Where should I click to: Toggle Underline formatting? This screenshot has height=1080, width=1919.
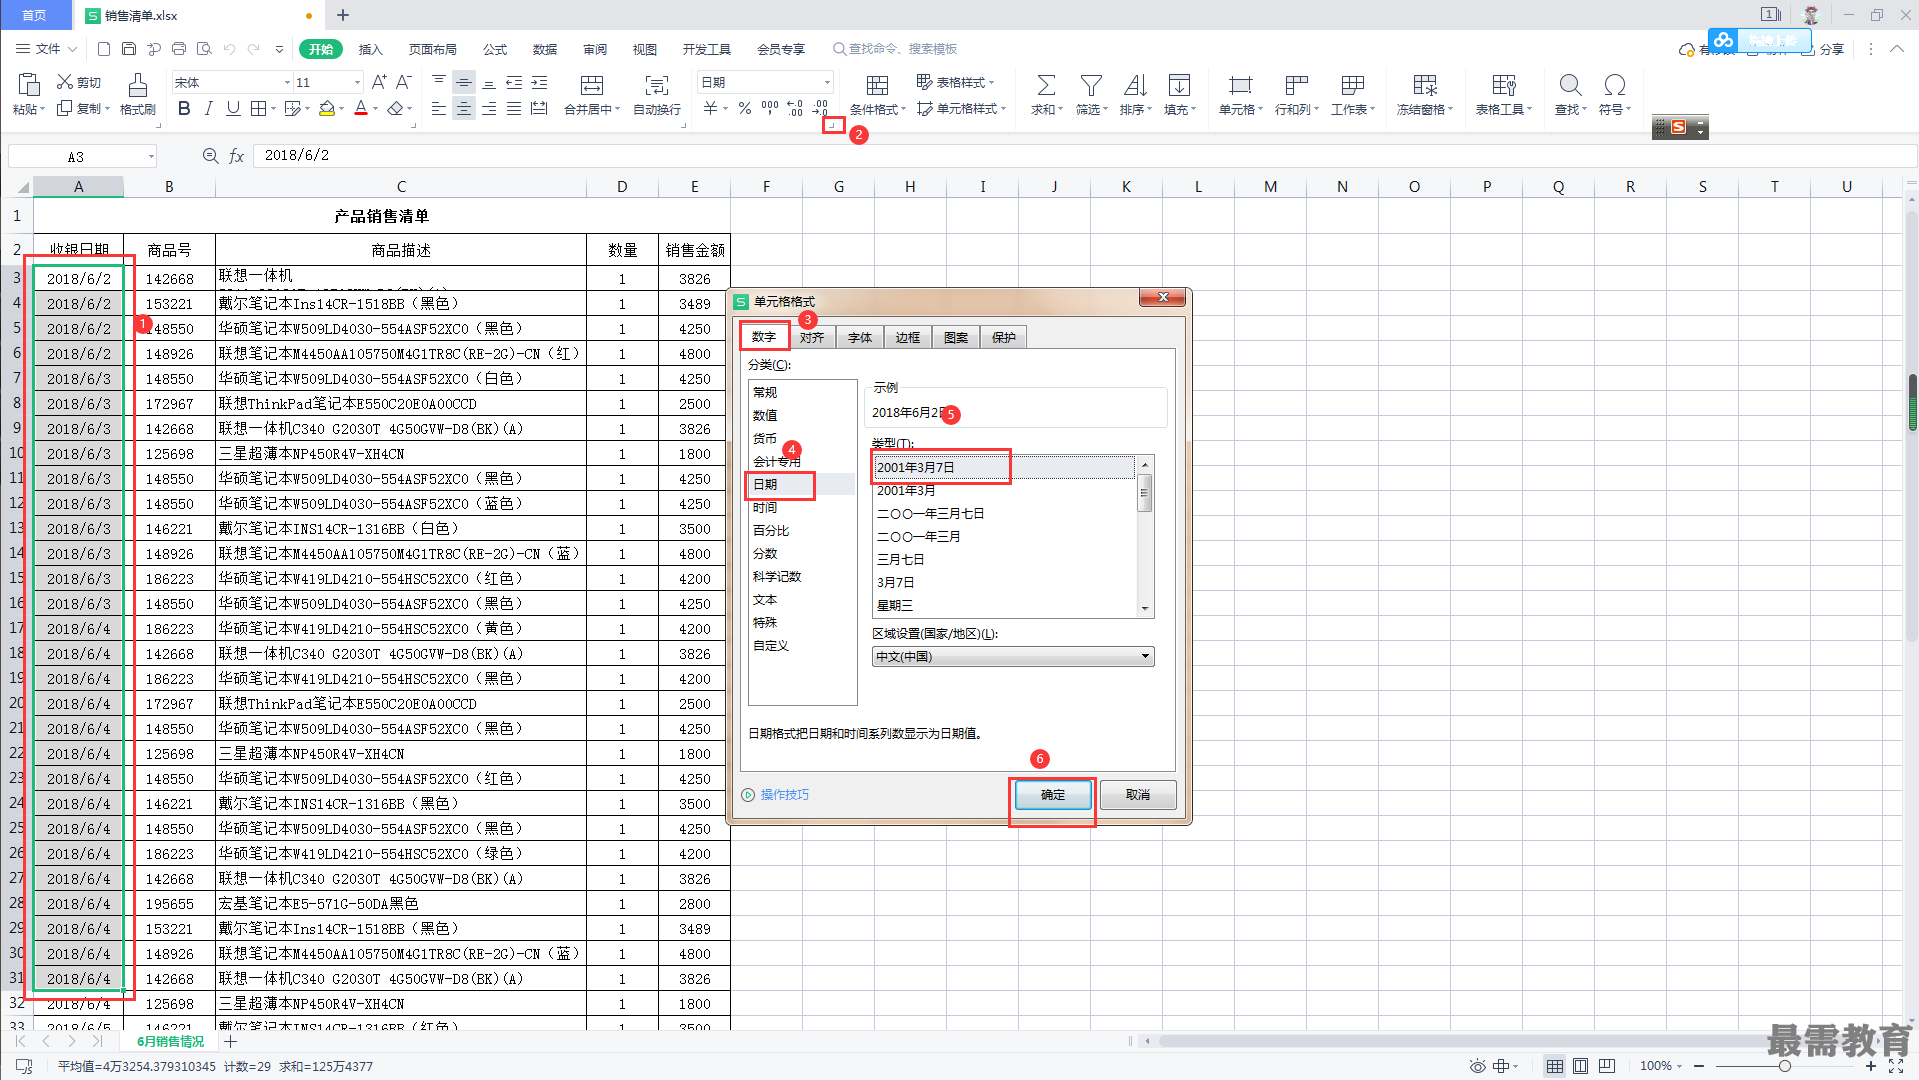point(233,108)
